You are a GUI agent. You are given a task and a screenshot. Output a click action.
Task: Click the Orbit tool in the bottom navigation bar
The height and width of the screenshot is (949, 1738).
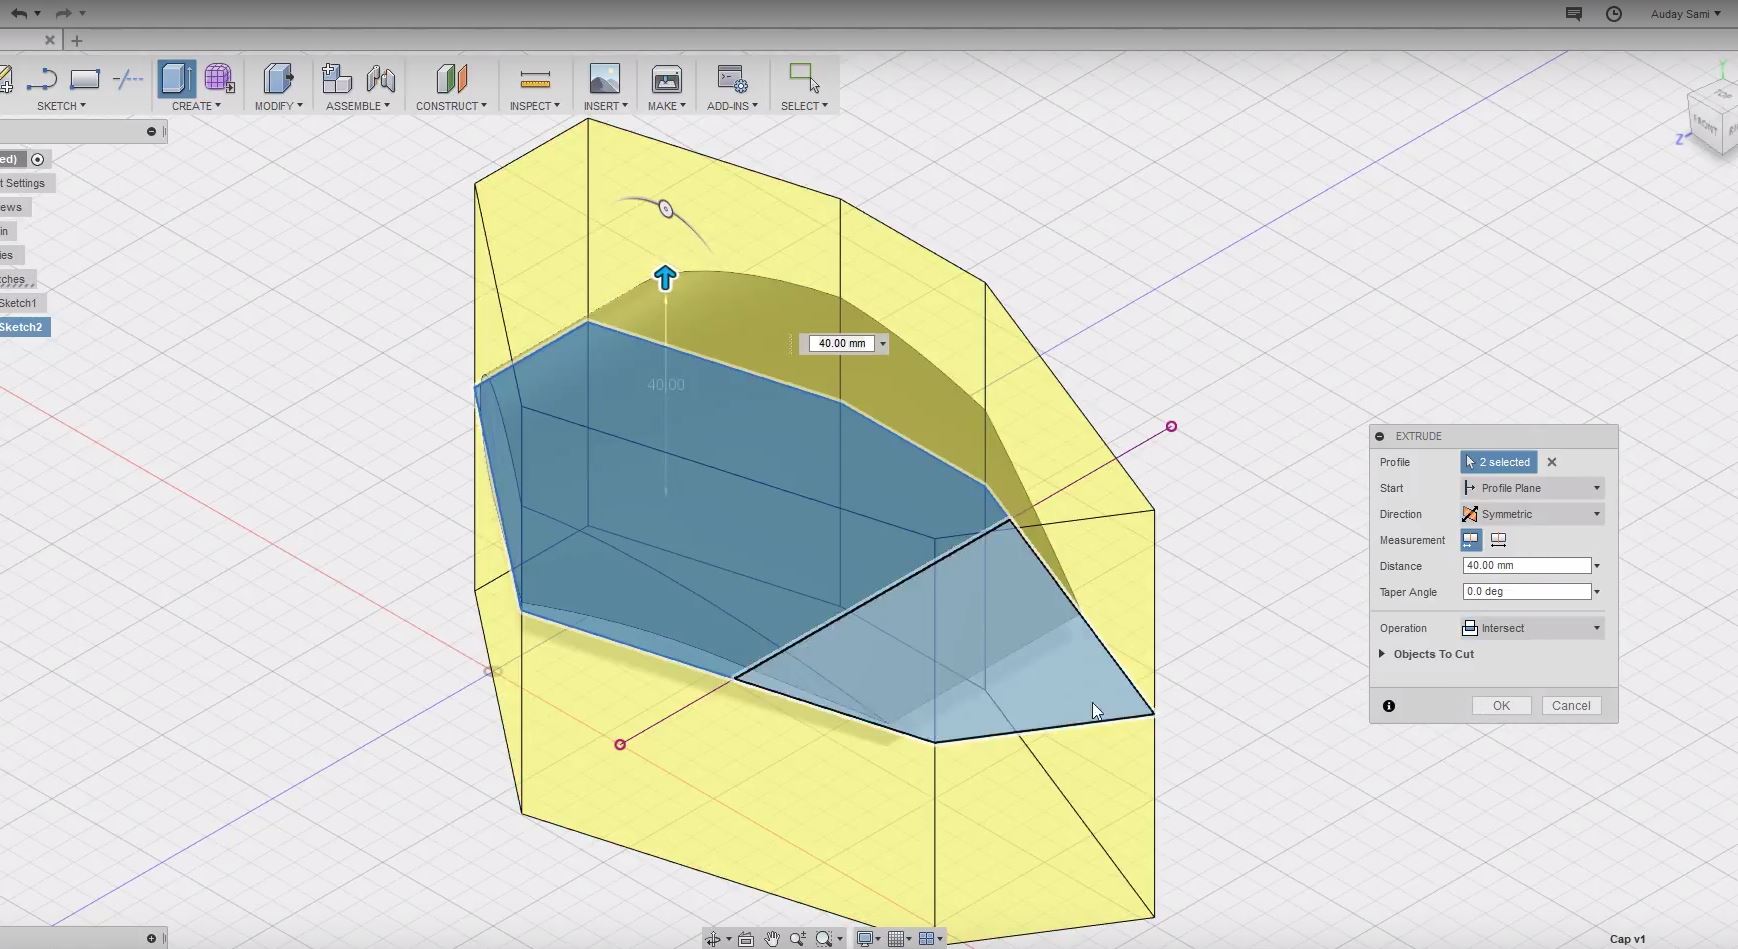pyautogui.click(x=713, y=939)
